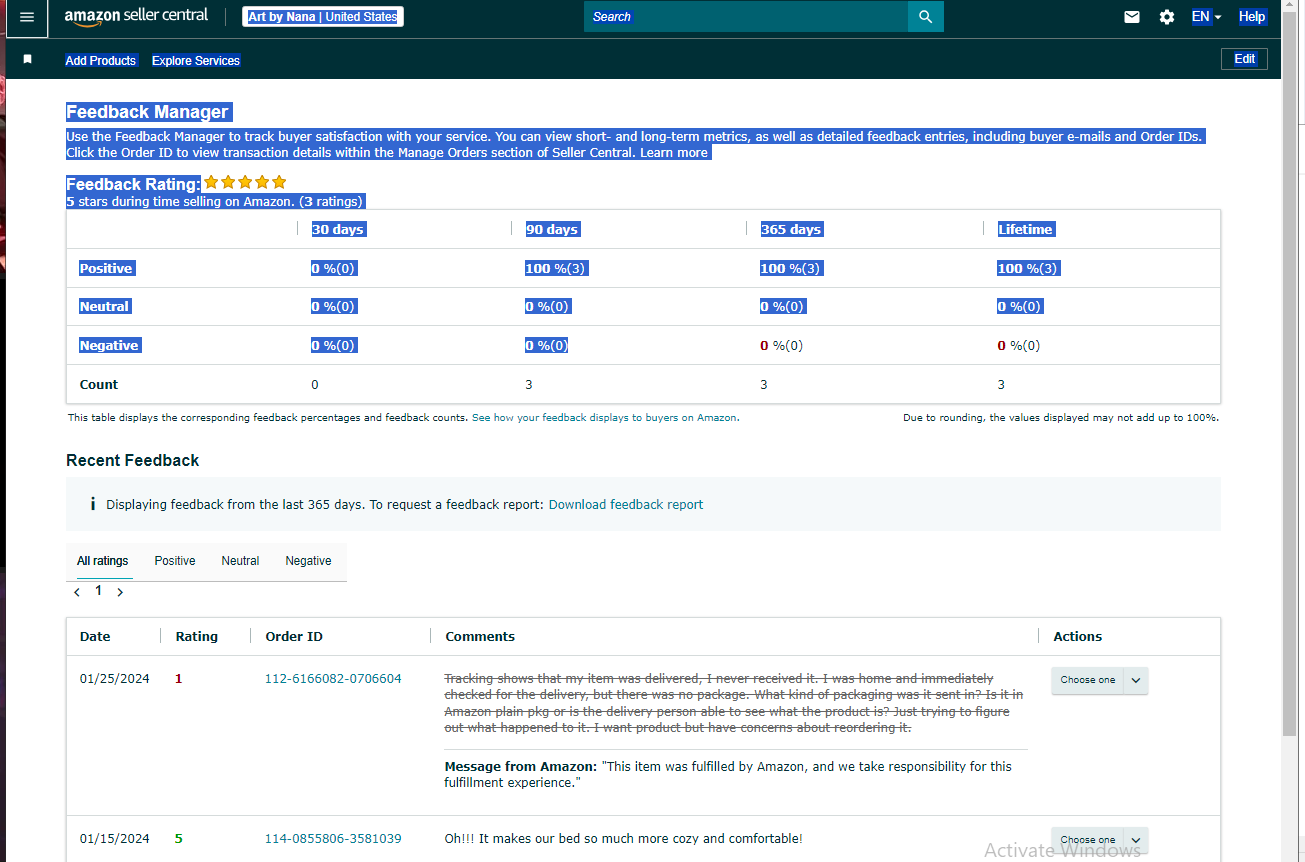1305x862 pixels.
Task: Click the info icon beside Displaying feedback
Action: [93, 504]
